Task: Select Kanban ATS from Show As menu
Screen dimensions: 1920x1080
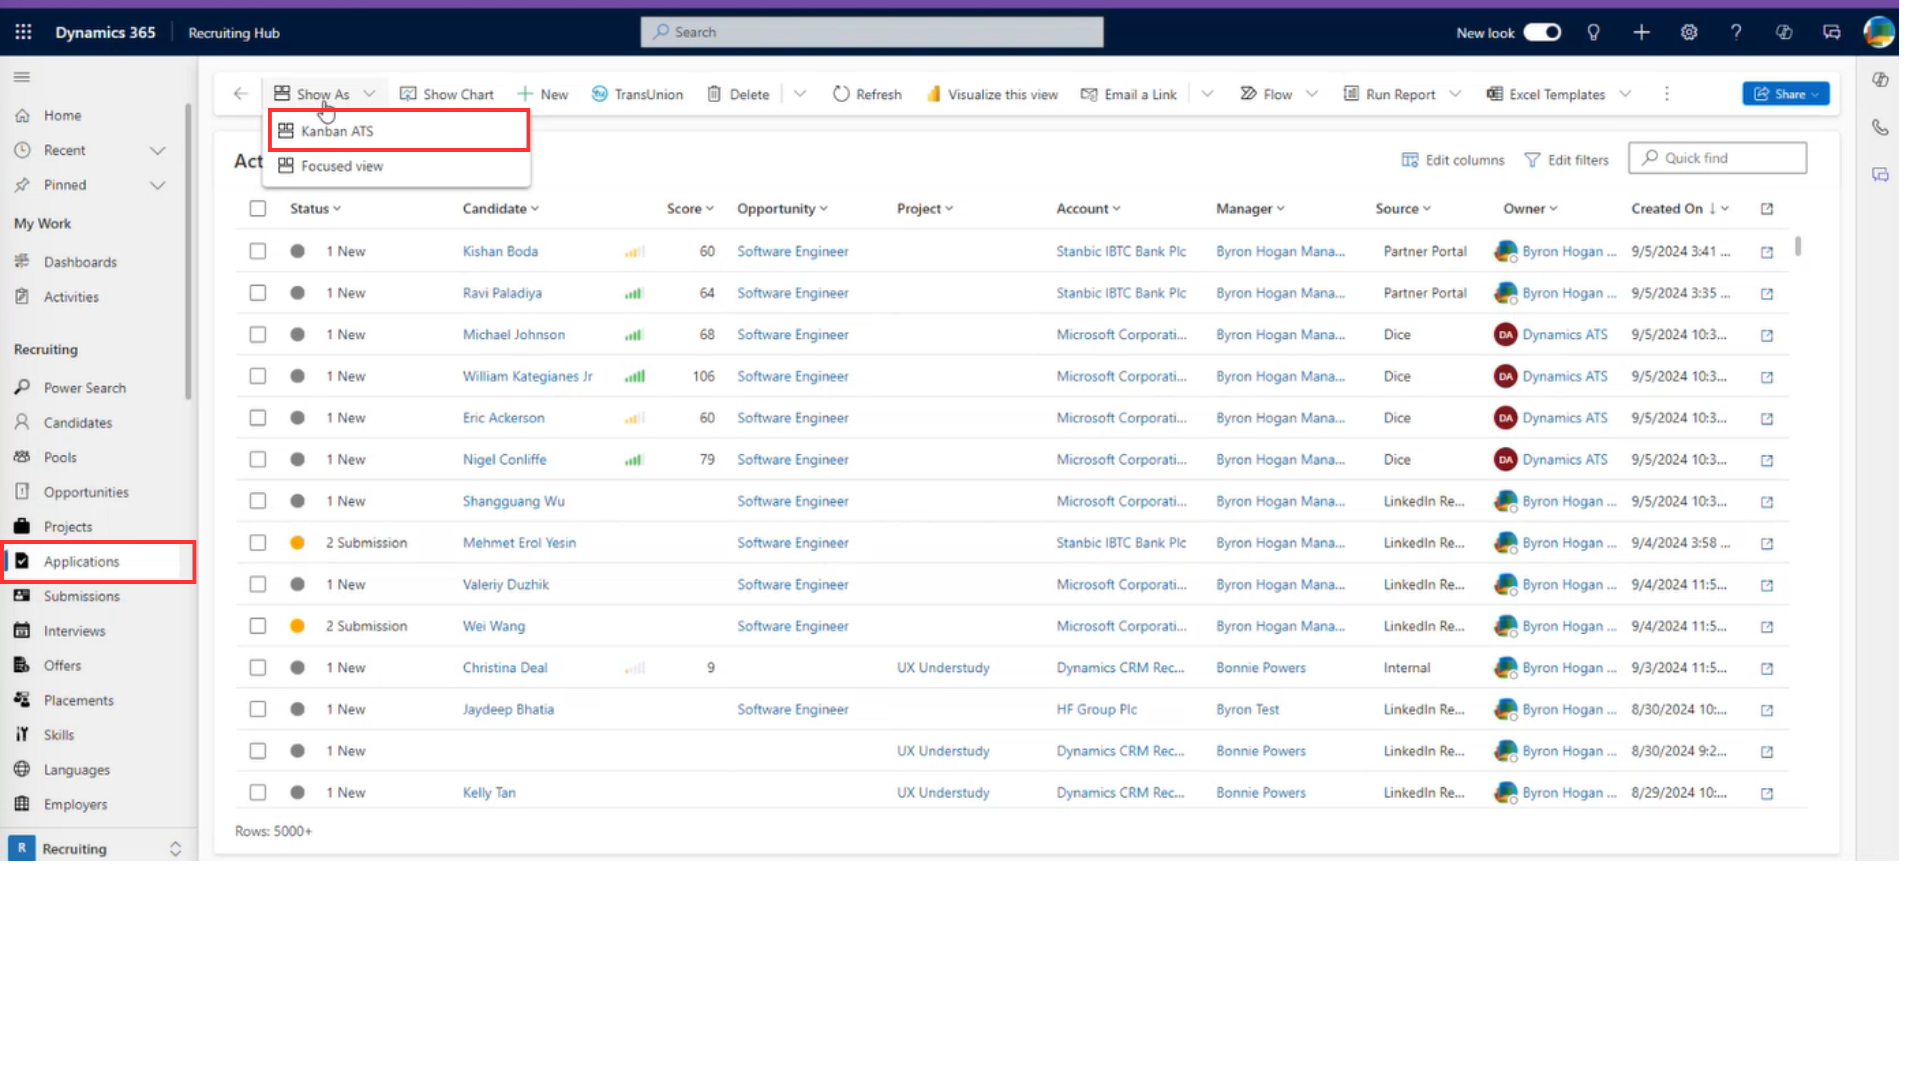Action: pyautogui.click(x=398, y=131)
